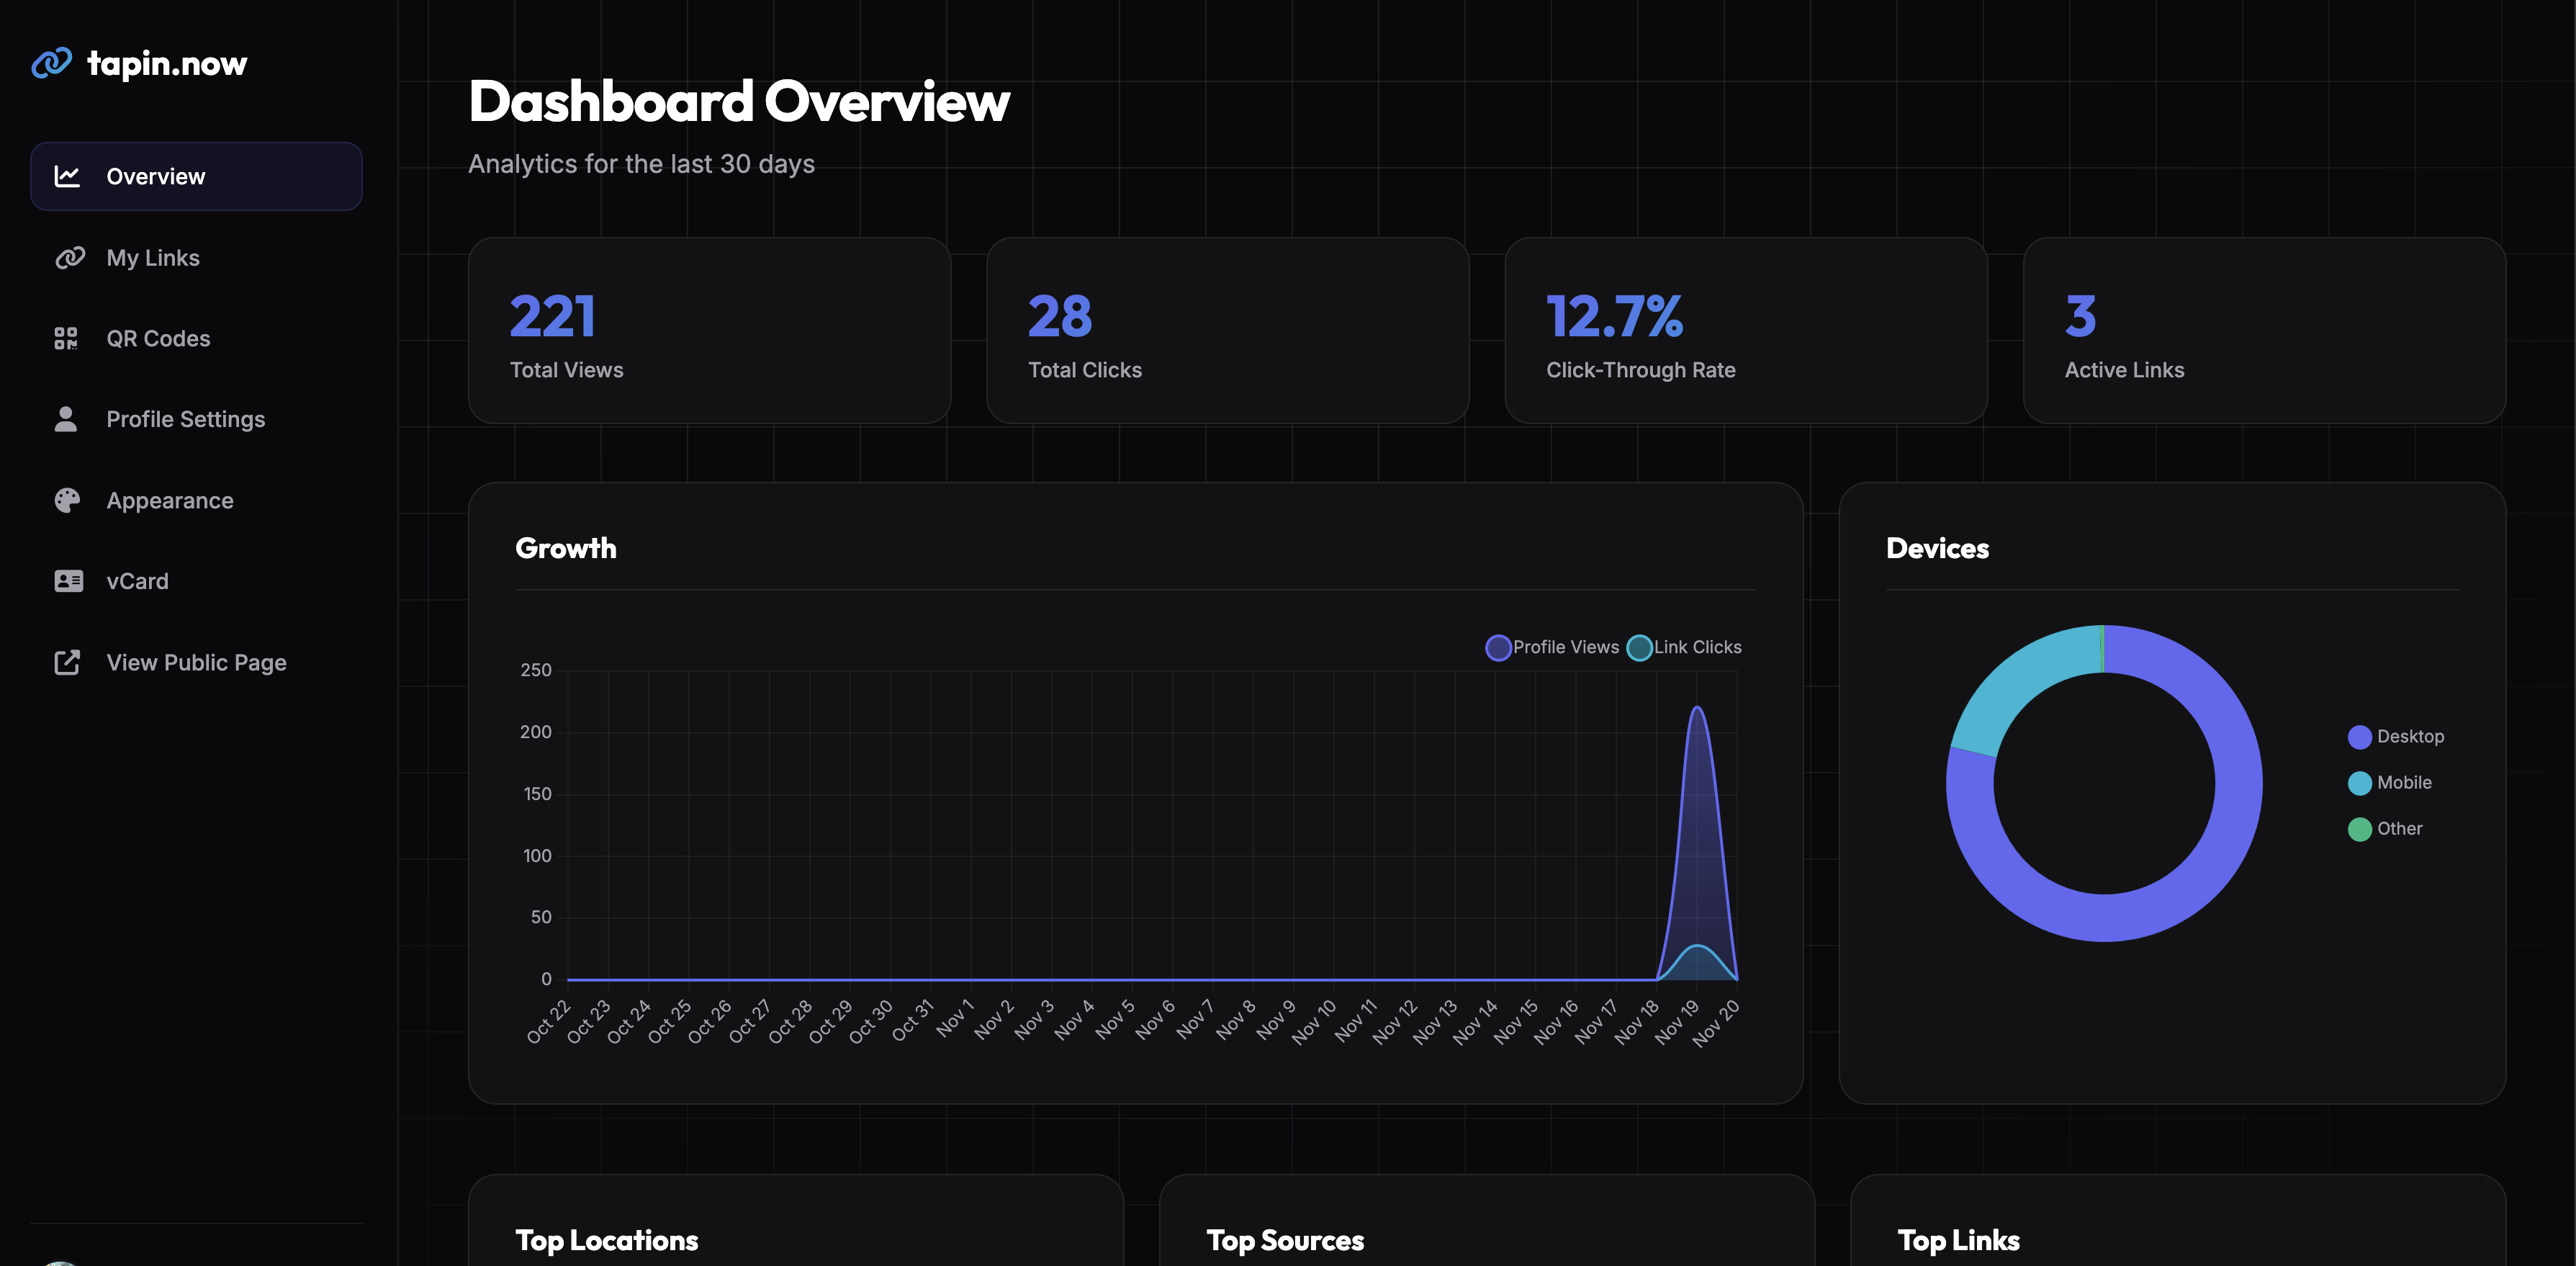Open the Overview menu item
Viewport: 2576px width, 1266px height.
pos(196,176)
